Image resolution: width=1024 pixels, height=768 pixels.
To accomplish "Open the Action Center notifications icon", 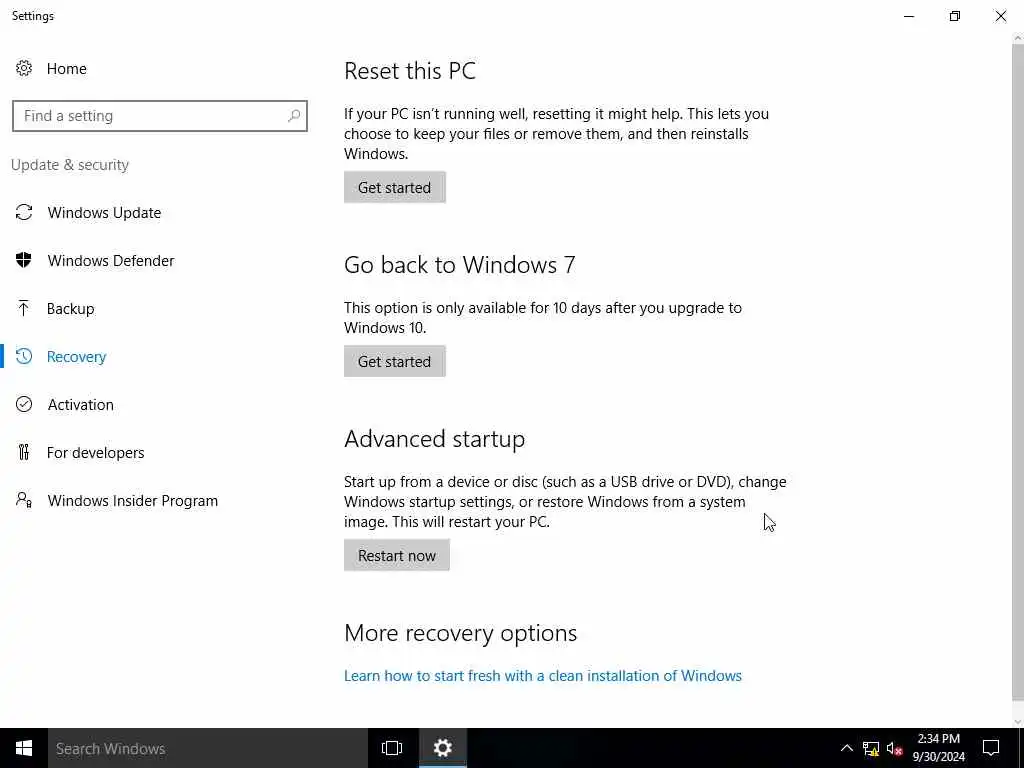I will pyautogui.click(x=991, y=748).
